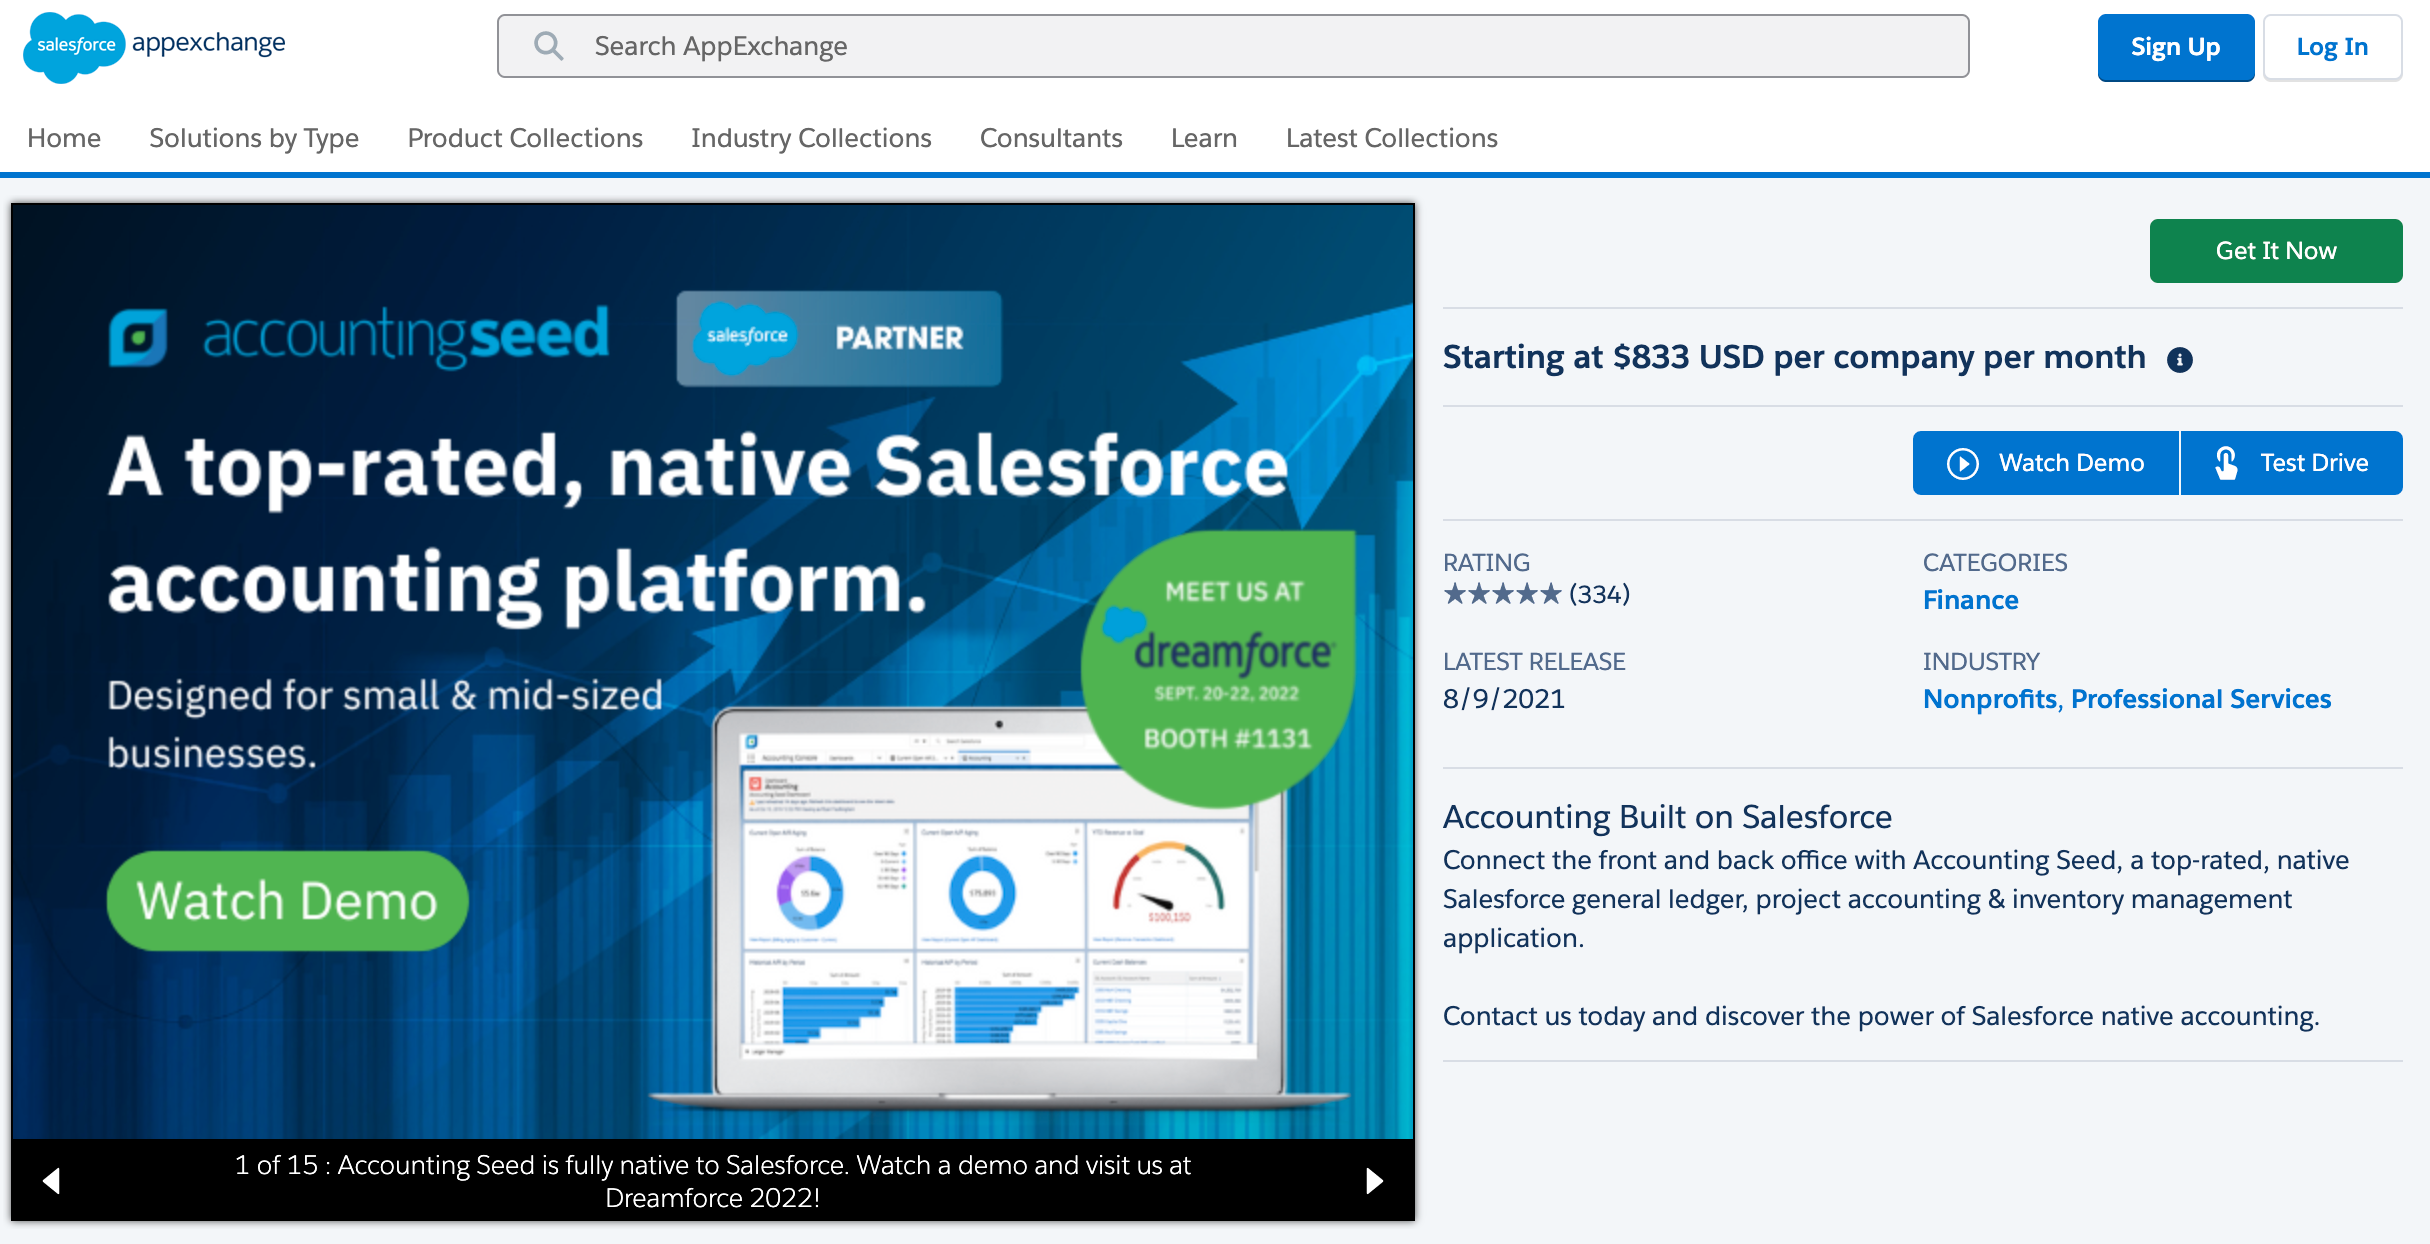Click the Test Drive hand icon
Image resolution: width=2430 pixels, height=1244 pixels.
2226,463
